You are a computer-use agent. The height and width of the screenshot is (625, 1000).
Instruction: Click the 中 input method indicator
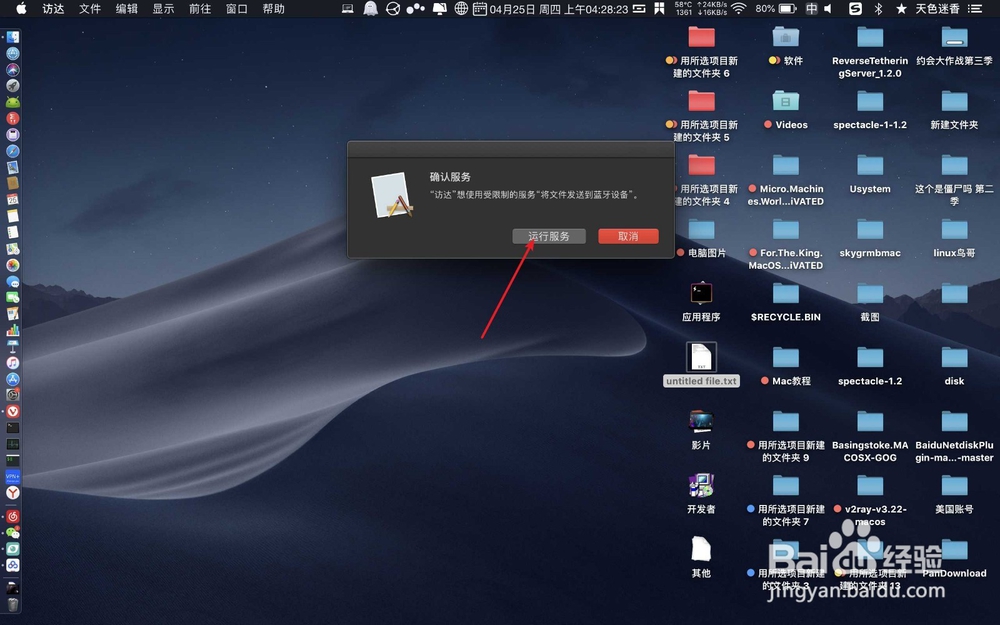point(811,8)
